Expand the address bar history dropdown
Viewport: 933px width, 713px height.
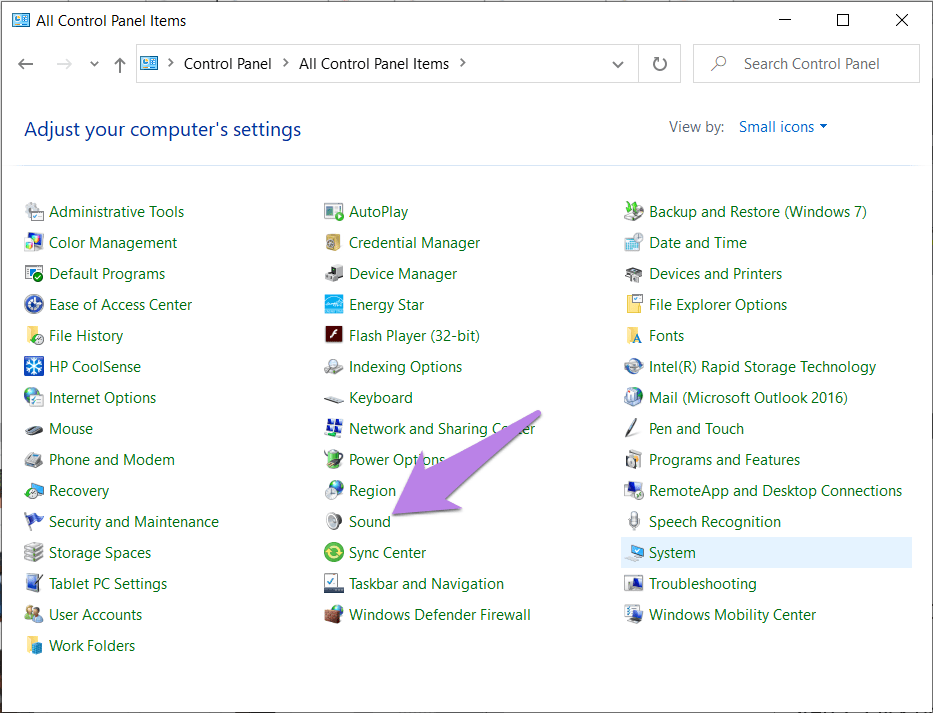pos(618,64)
